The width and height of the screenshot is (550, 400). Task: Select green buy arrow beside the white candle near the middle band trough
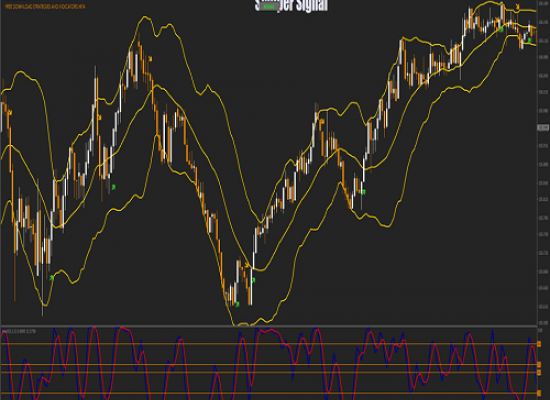click(x=253, y=280)
